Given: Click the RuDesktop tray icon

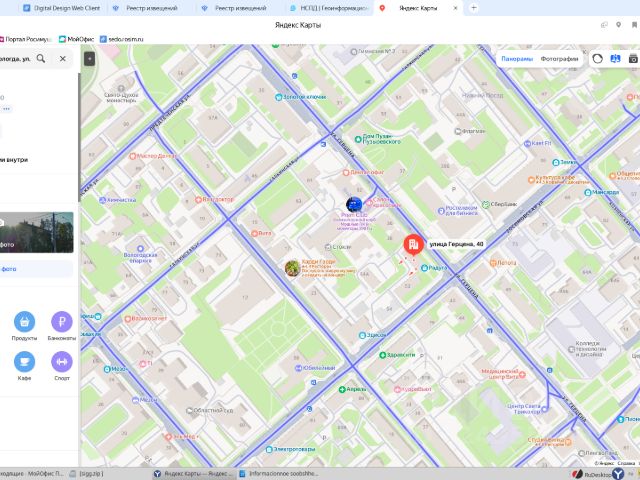Looking at the screenshot, I should pos(577,474).
